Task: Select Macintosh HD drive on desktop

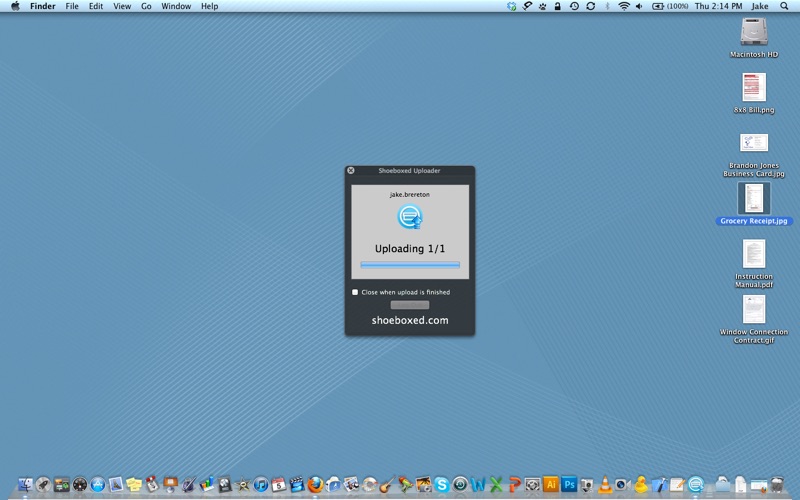Action: [x=754, y=38]
